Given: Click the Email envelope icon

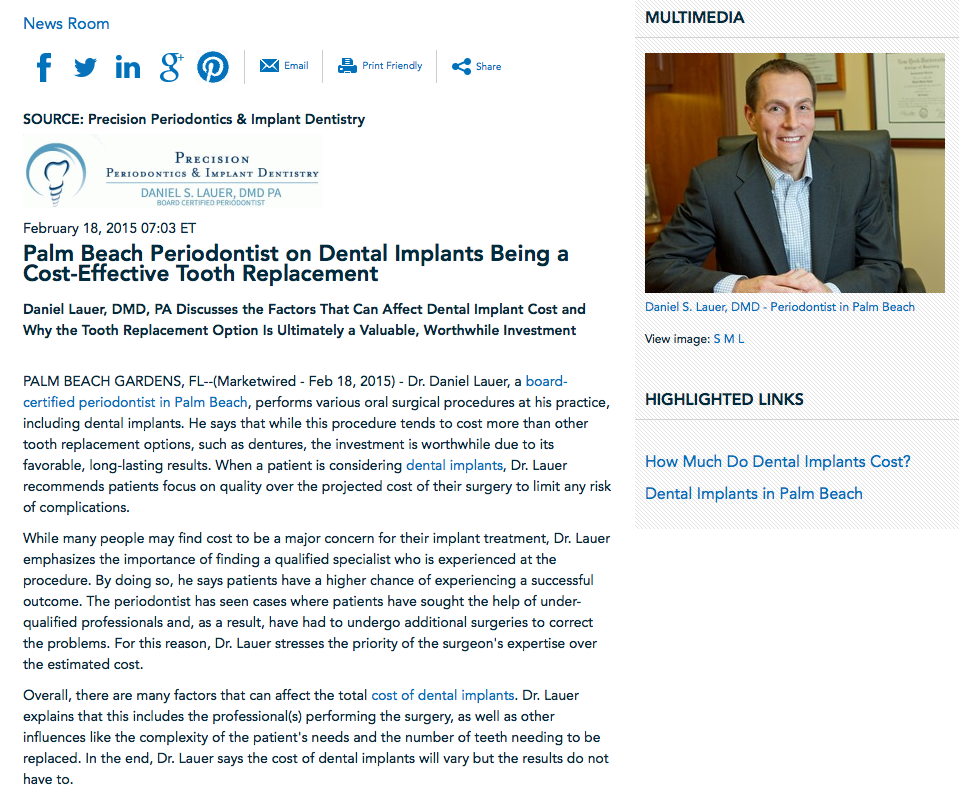Looking at the screenshot, I should [x=269, y=66].
